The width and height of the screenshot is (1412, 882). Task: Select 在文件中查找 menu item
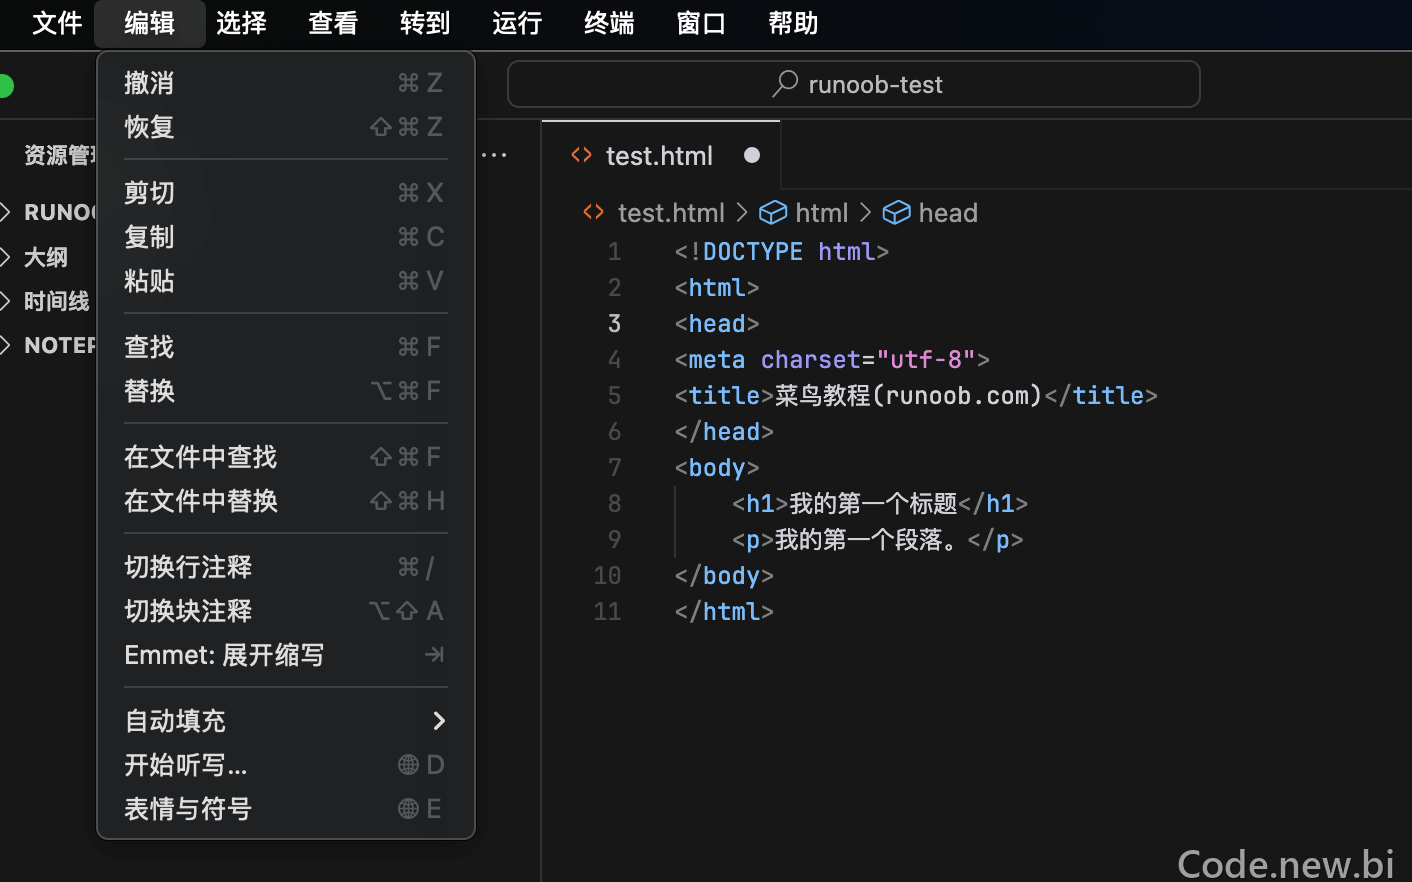point(285,457)
